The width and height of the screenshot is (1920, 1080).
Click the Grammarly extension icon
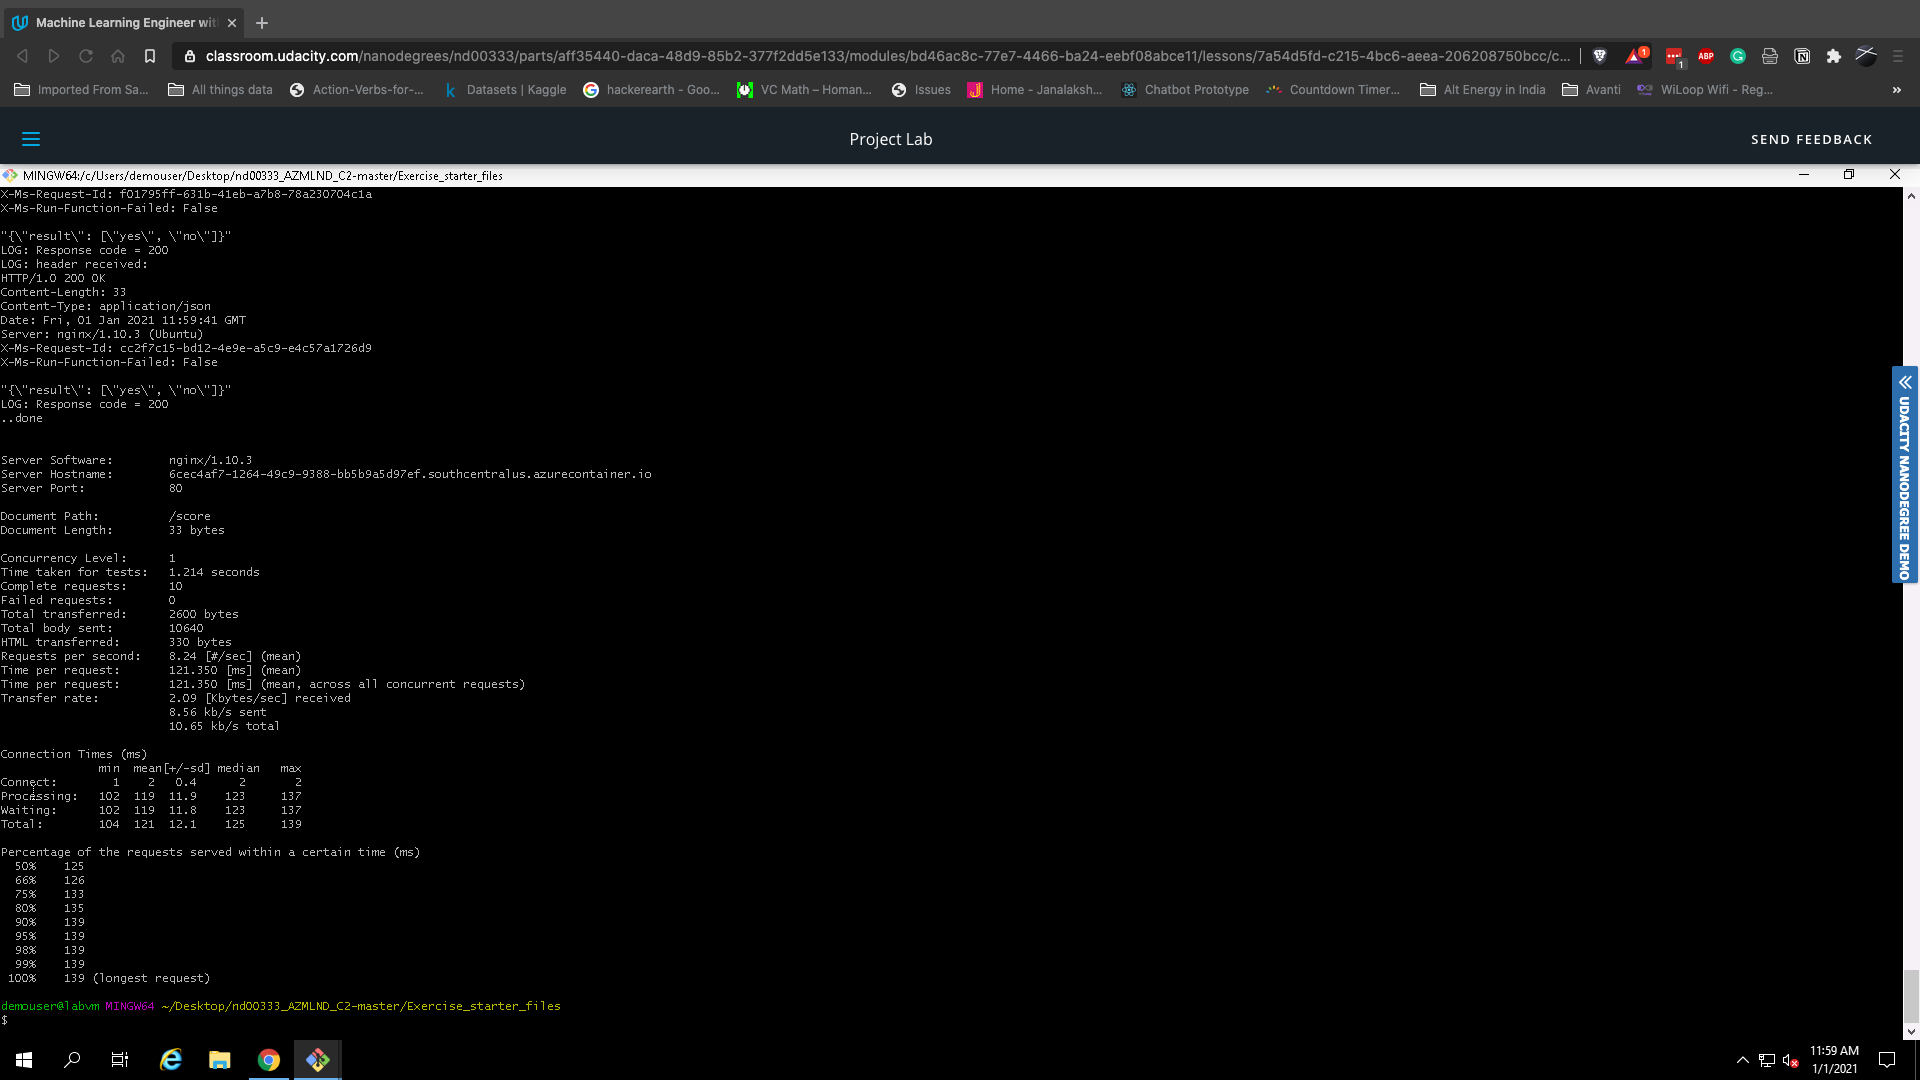(1738, 56)
